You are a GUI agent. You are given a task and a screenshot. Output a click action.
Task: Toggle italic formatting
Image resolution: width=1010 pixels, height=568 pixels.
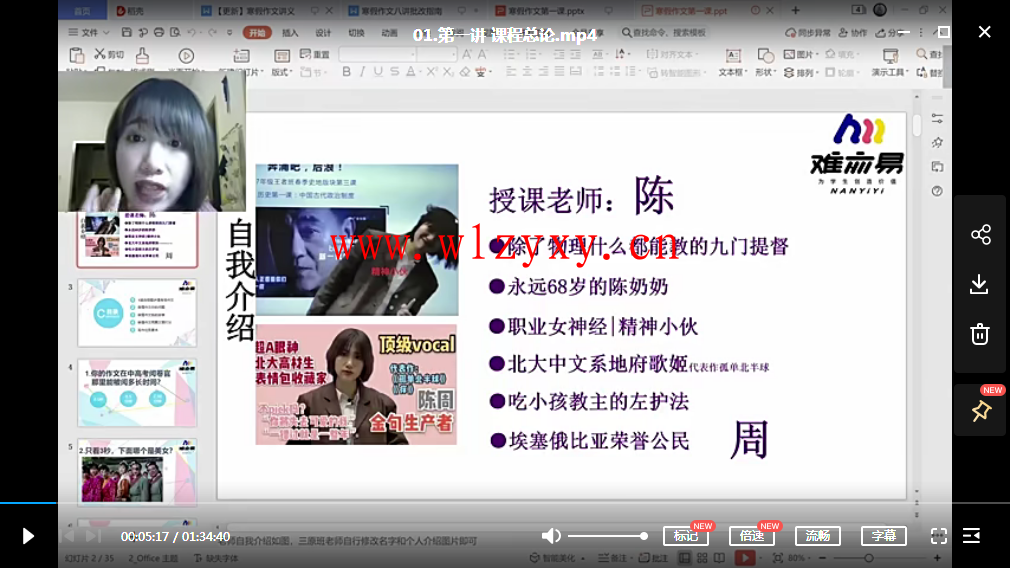(x=362, y=71)
